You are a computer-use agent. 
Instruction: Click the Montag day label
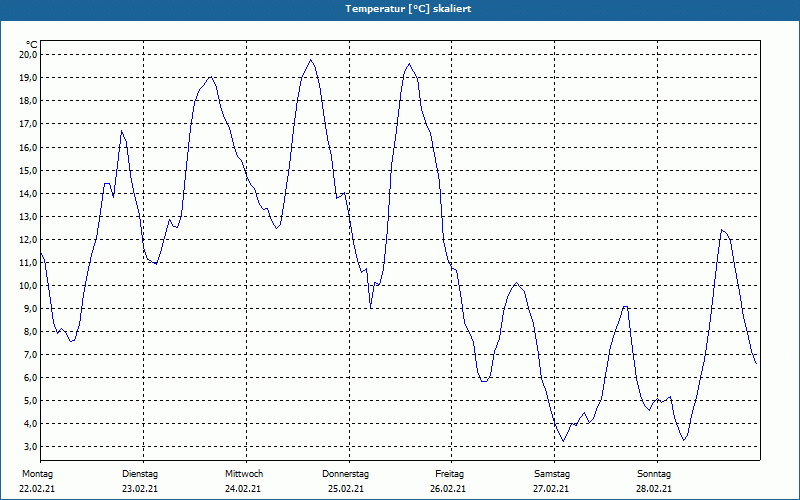pyautogui.click(x=37, y=474)
